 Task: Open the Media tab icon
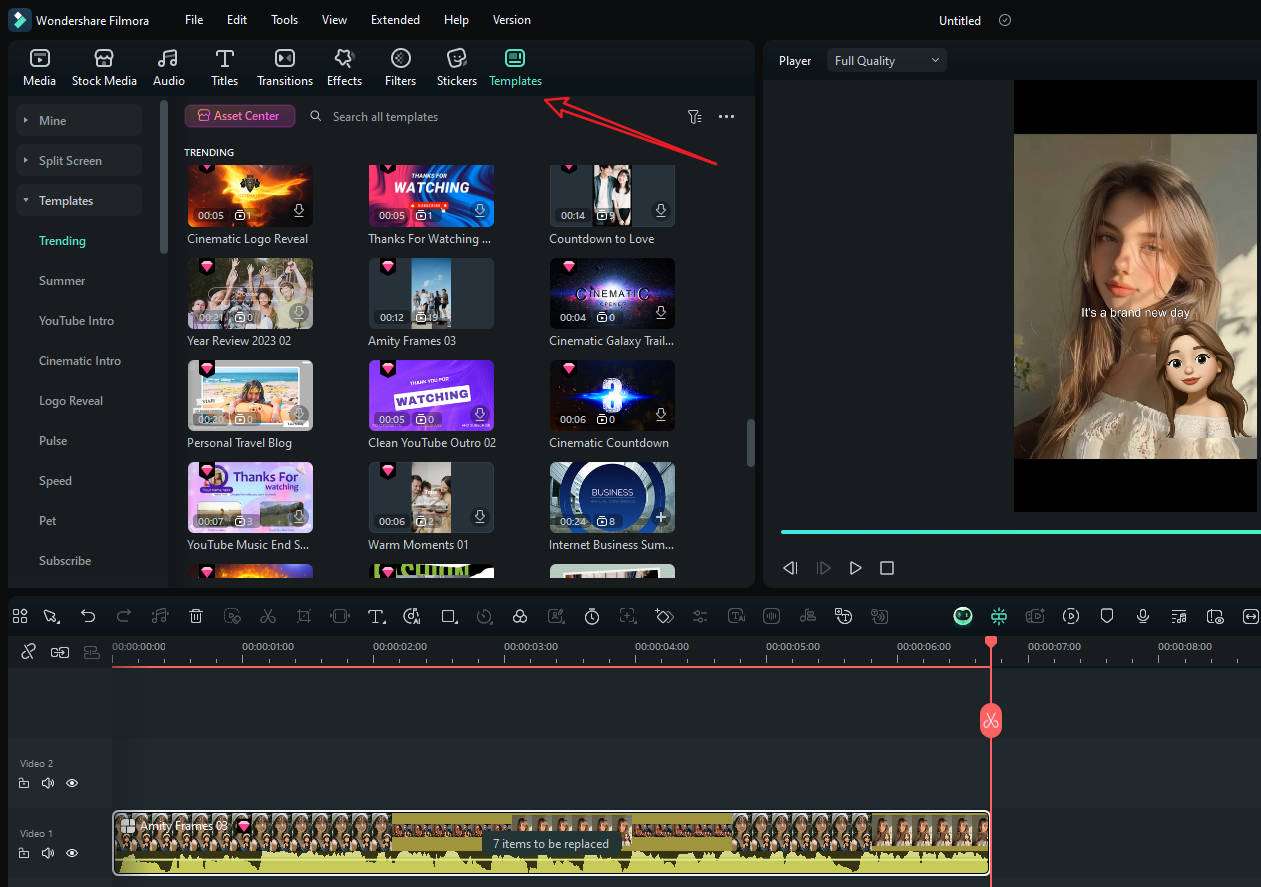39,58
